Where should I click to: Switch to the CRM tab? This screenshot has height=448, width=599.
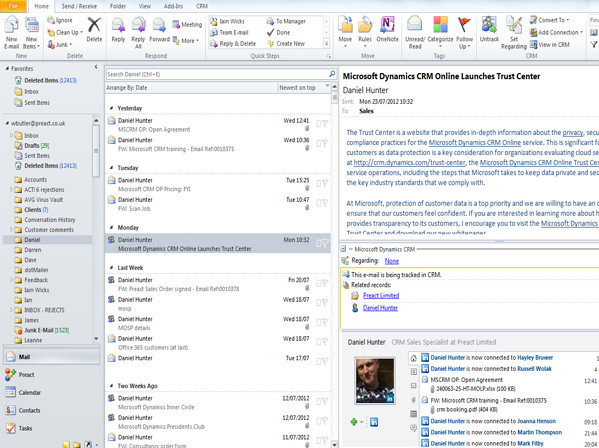pyautogui.click(x=202, y=6)
